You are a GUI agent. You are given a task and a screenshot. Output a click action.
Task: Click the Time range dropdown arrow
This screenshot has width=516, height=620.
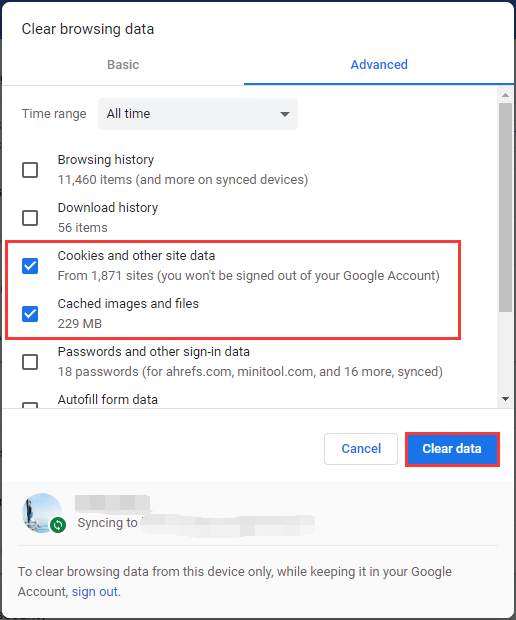[285, 114]
